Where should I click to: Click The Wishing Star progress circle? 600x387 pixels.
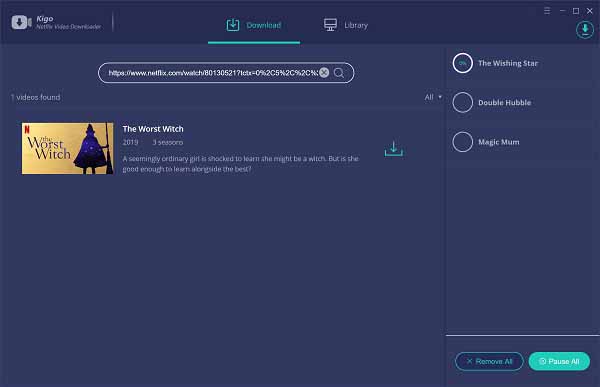coord(463,63)
